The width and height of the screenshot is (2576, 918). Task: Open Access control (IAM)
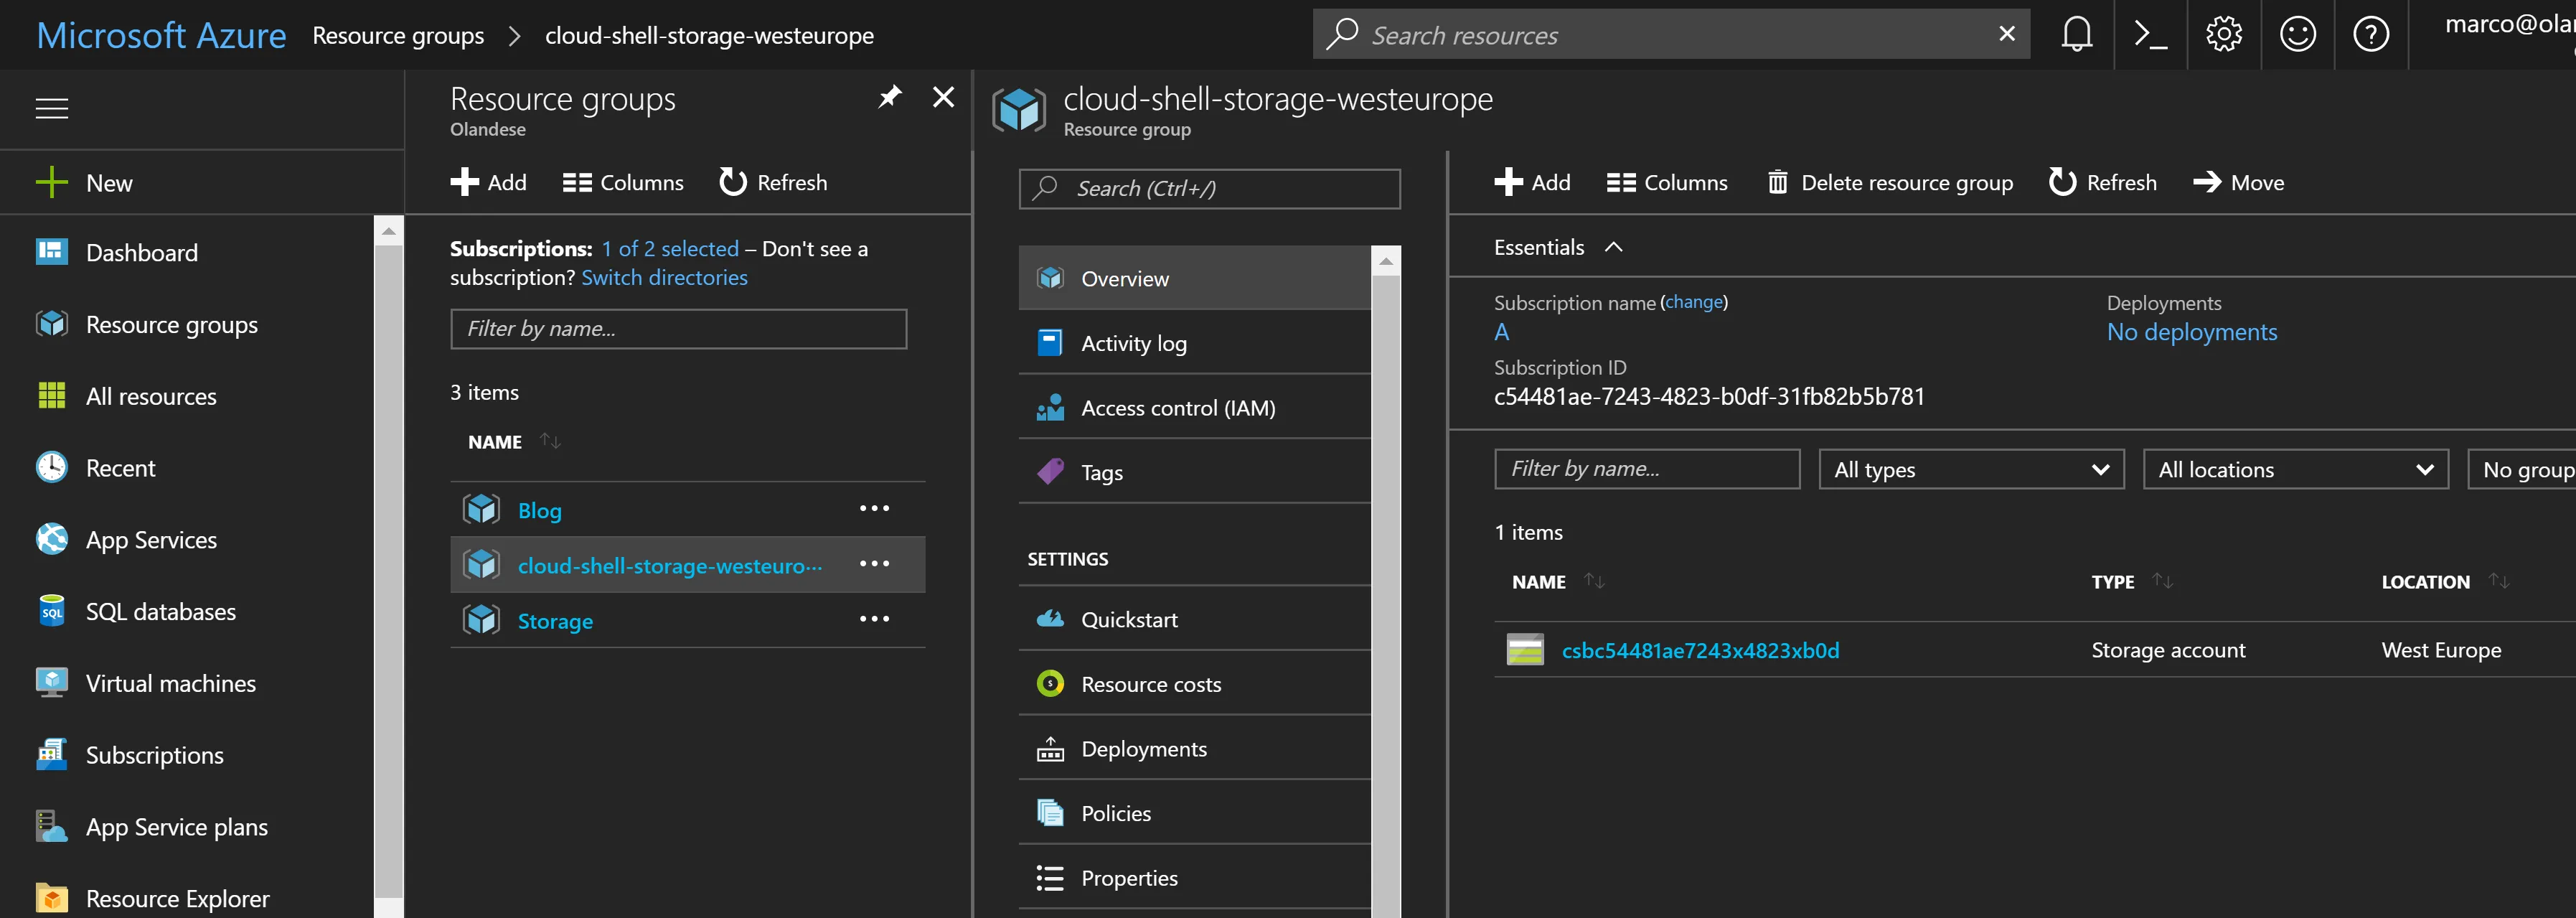(x=1195, y=408)
